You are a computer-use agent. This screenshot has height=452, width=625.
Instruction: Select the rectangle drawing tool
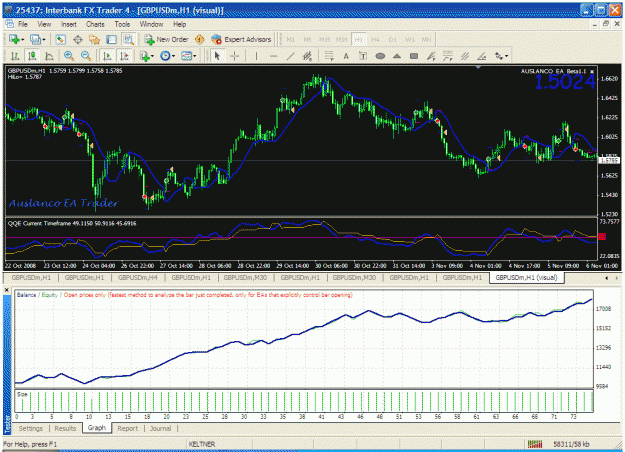coord(414,56)
